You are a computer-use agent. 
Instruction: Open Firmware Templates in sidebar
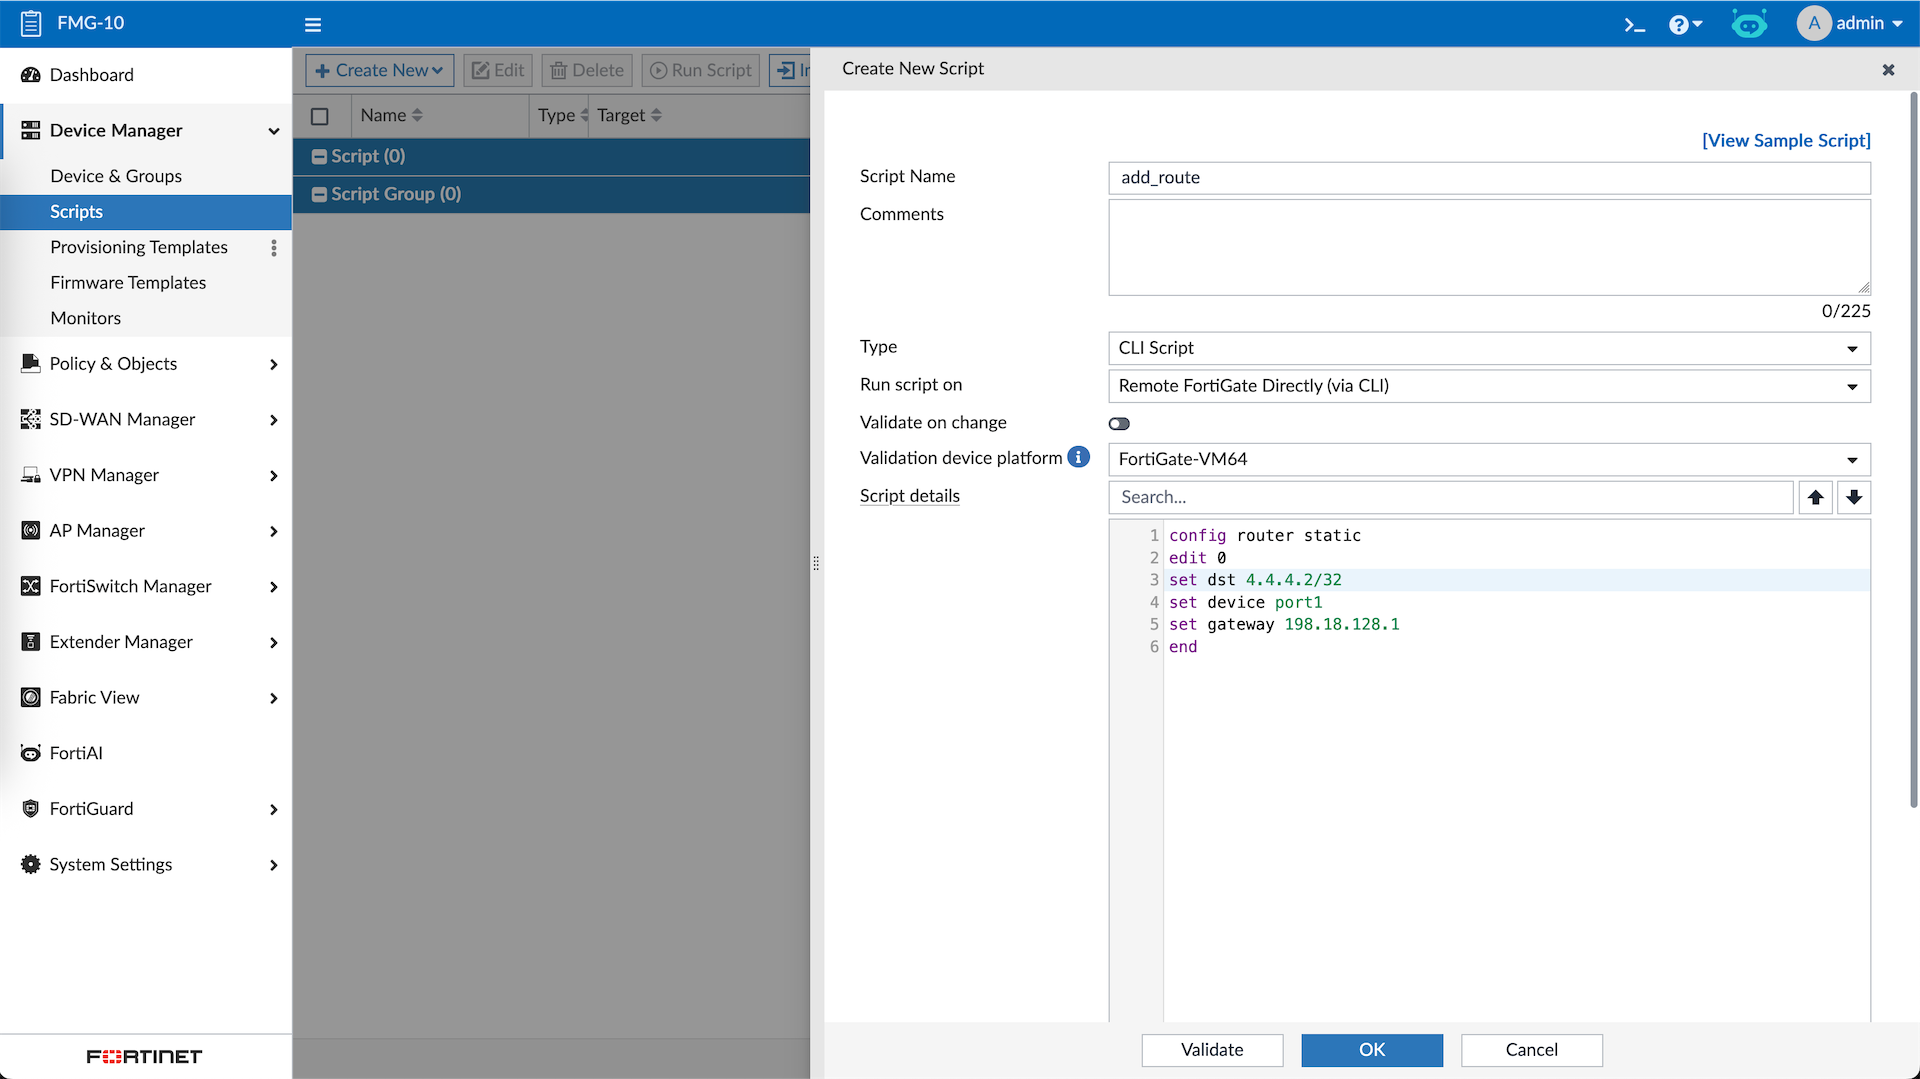128,283
